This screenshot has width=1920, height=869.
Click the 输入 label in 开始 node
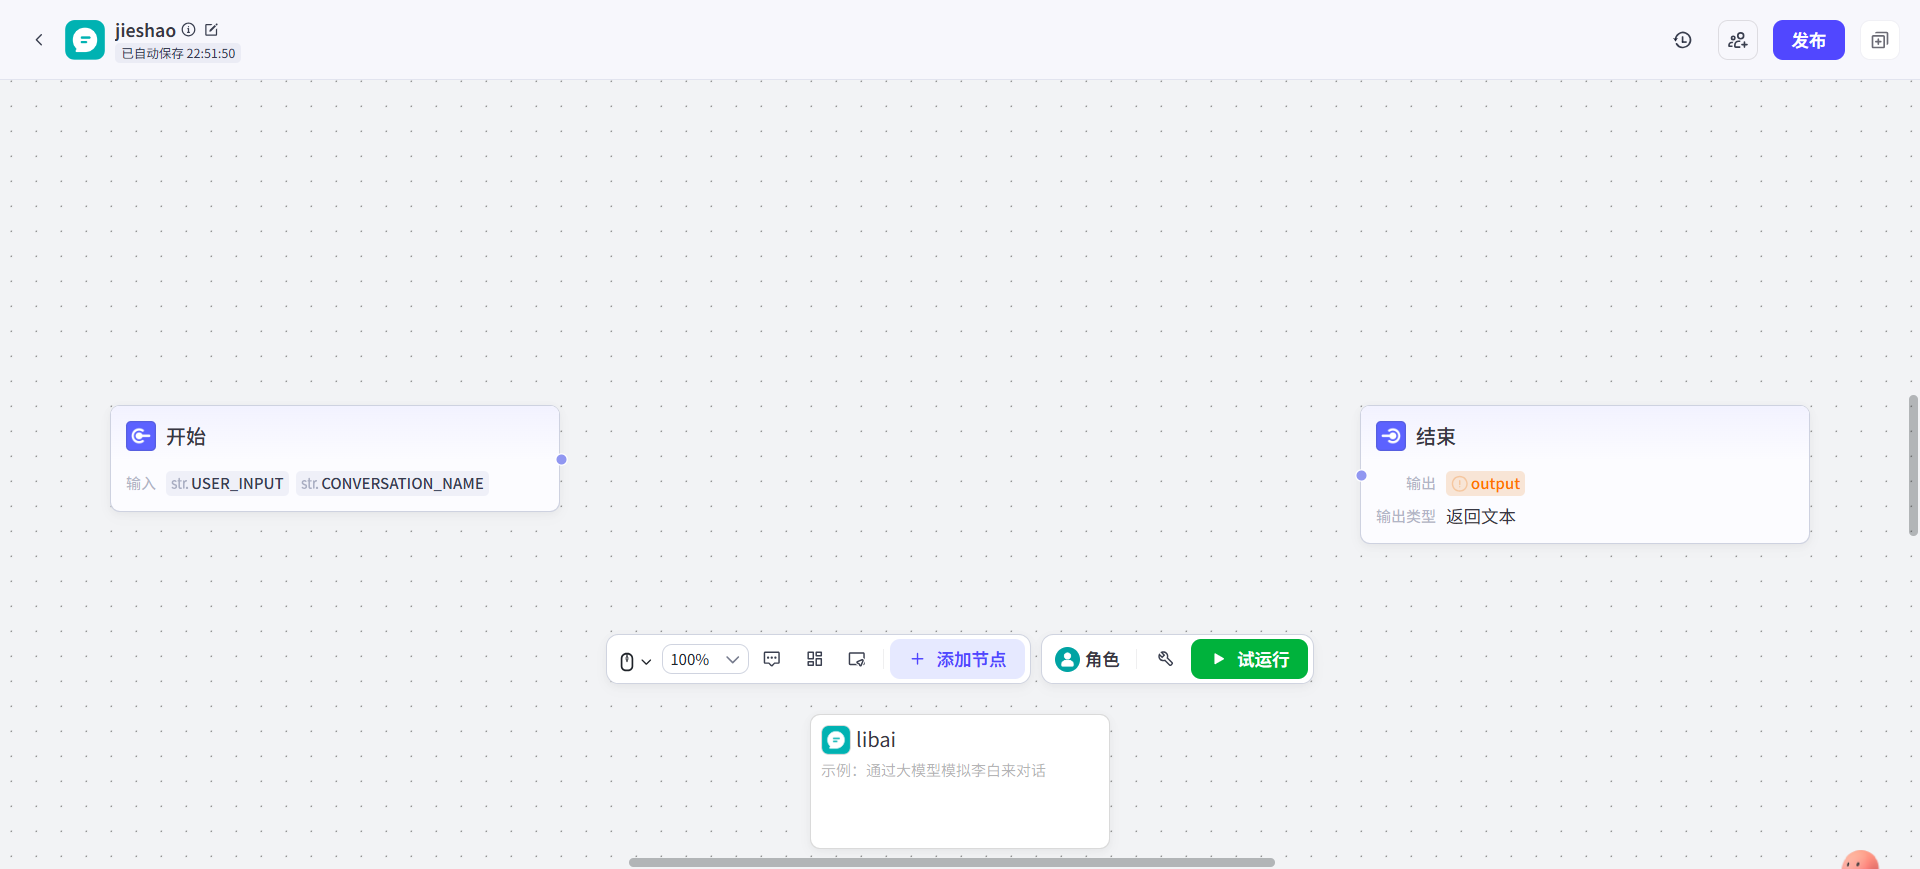click(141, 484)
